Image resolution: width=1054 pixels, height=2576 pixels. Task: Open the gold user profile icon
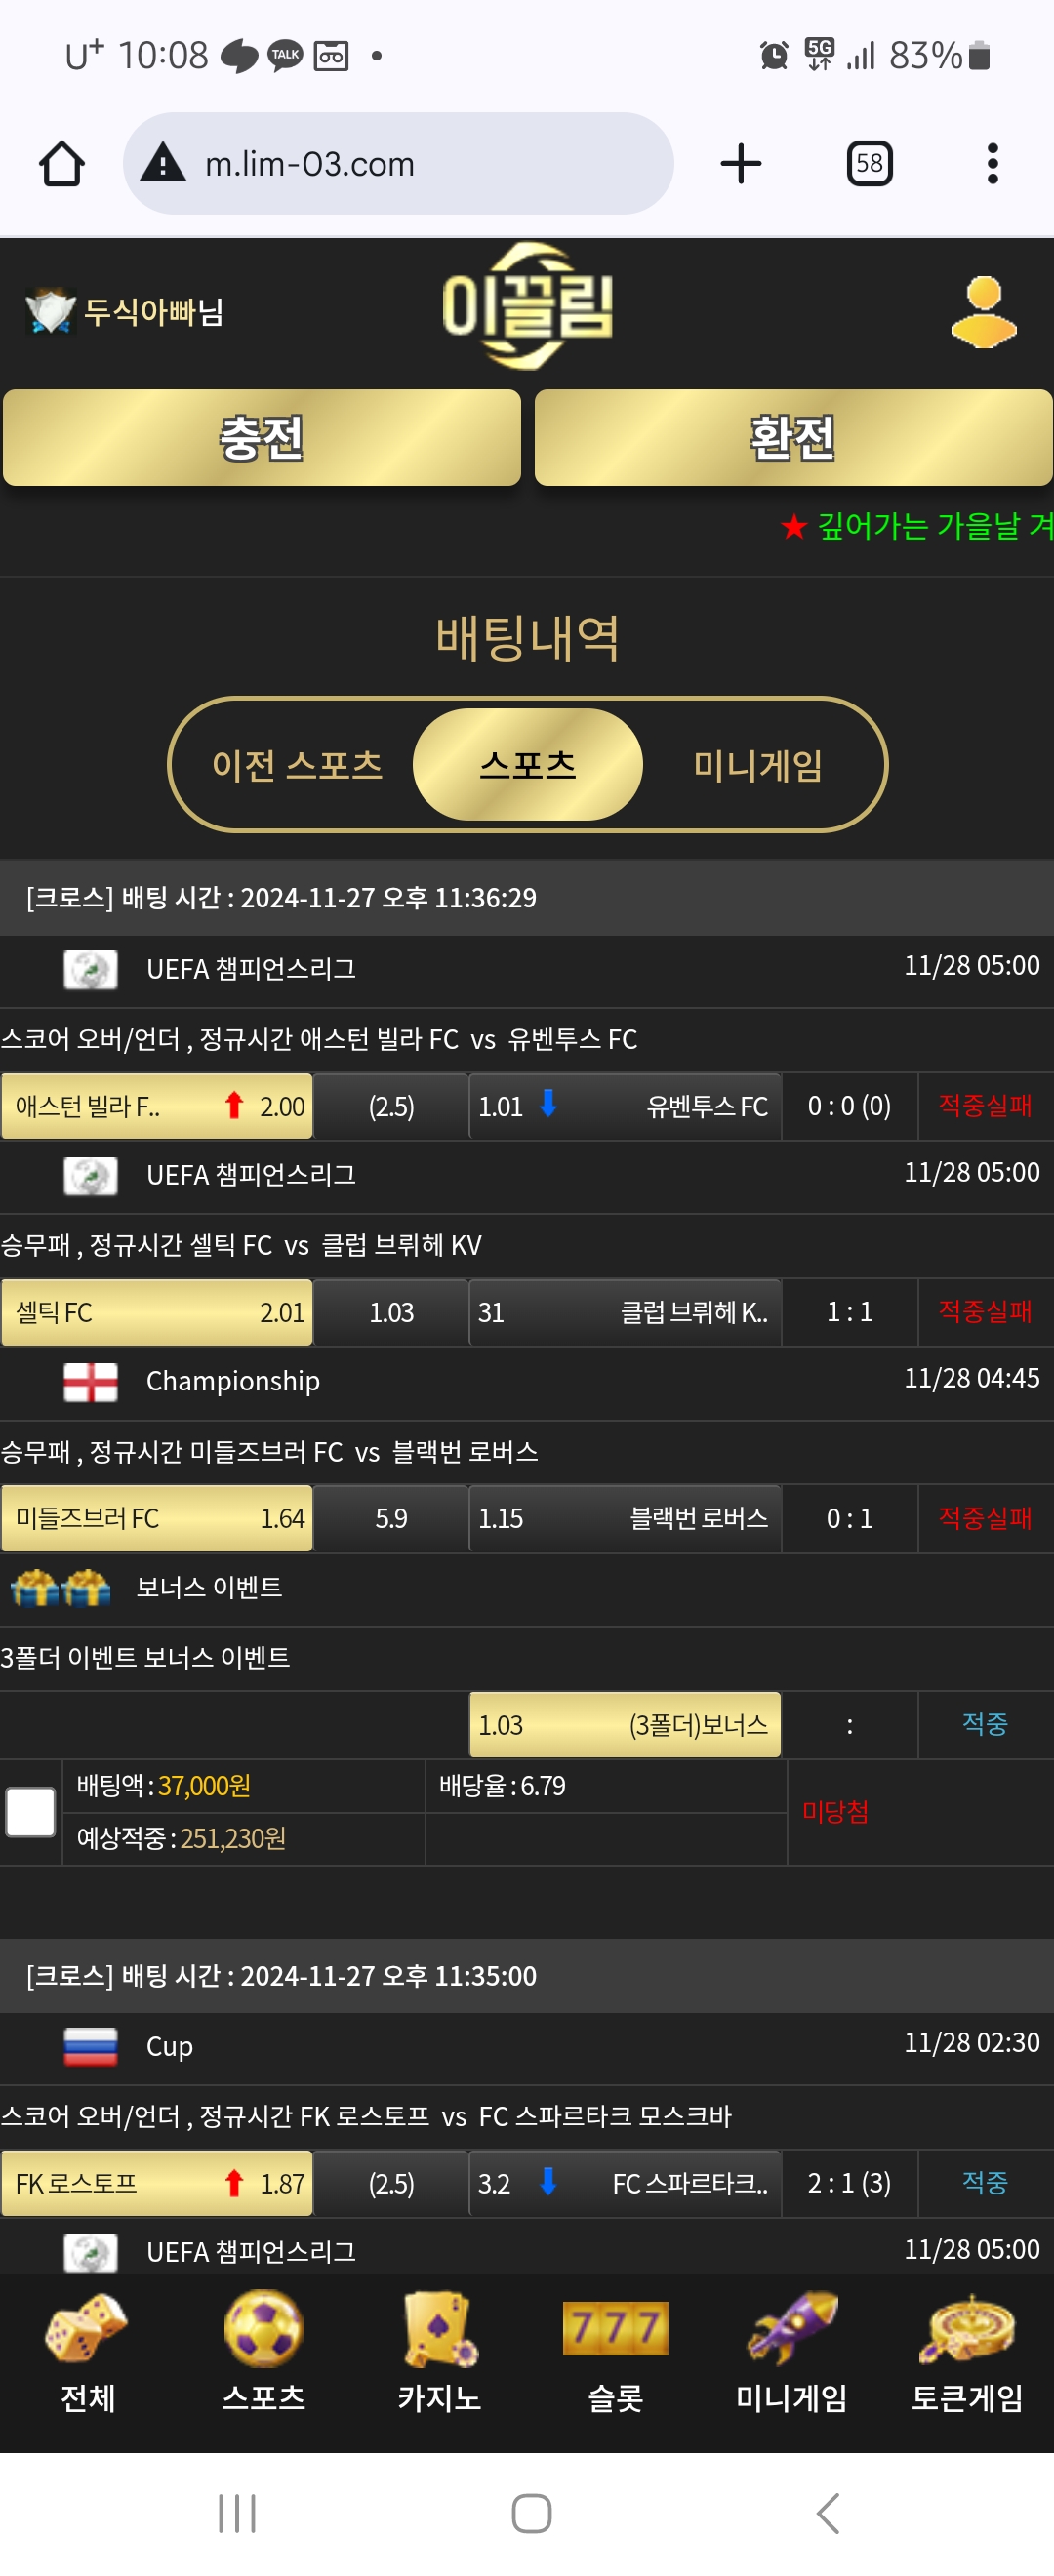tap(983, 312)
